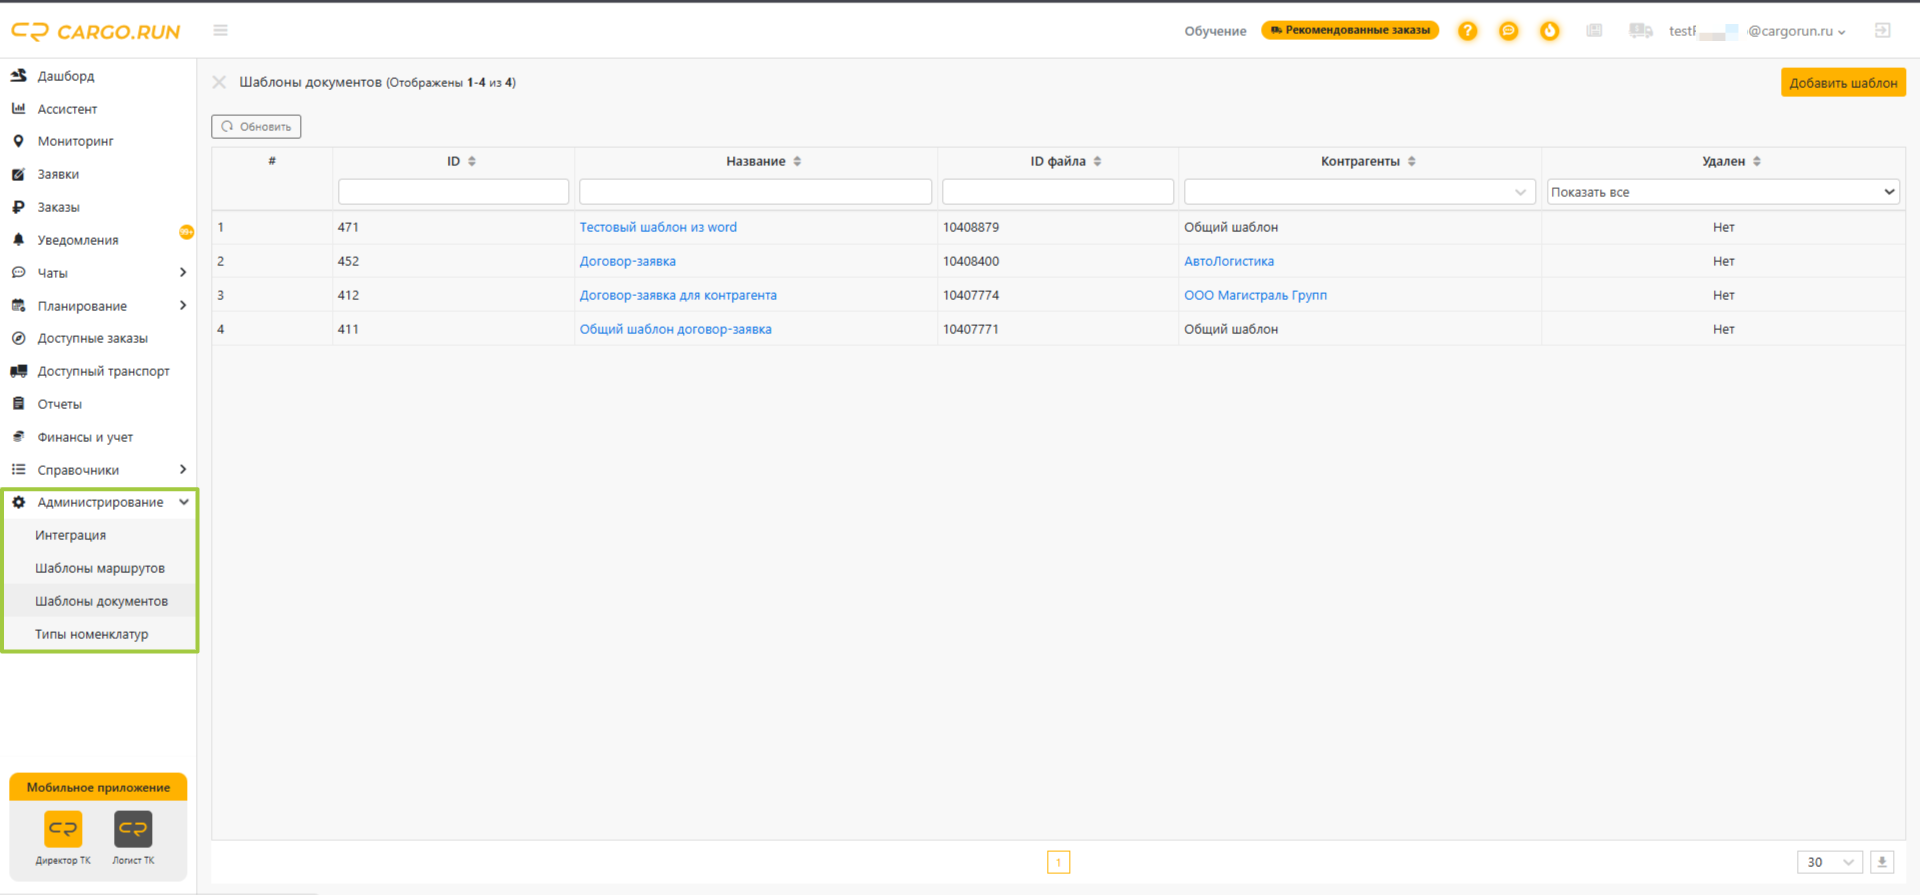The height and width of the screenshot is (895, 1920).
Task: Open the Контрагенты filter dropdown
Action: [1359, 192]
